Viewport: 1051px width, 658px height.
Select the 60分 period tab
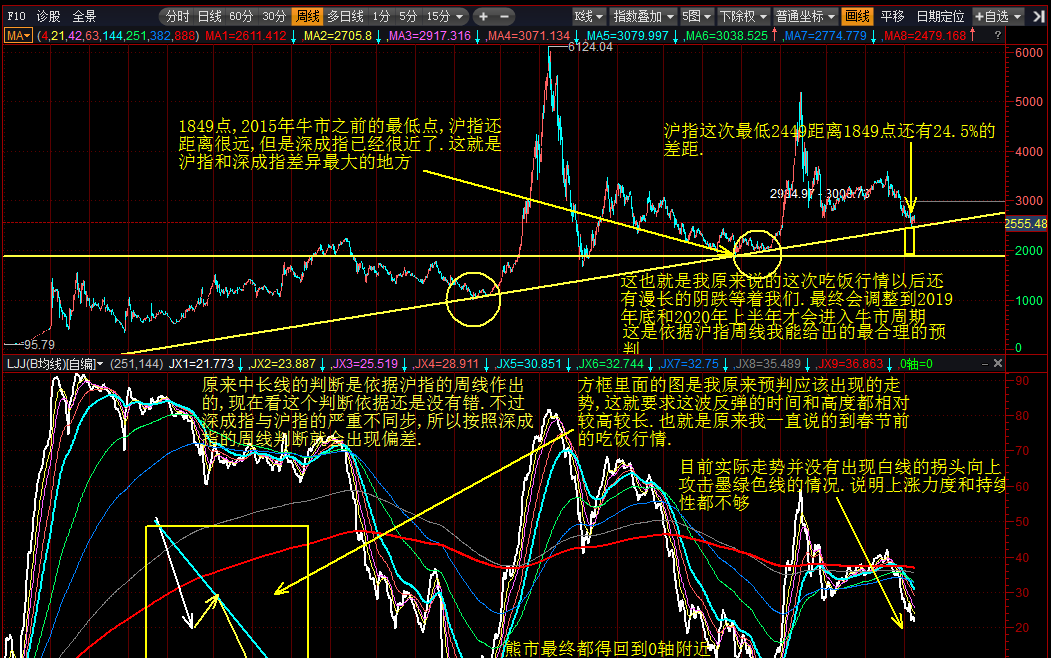point(241,16)
